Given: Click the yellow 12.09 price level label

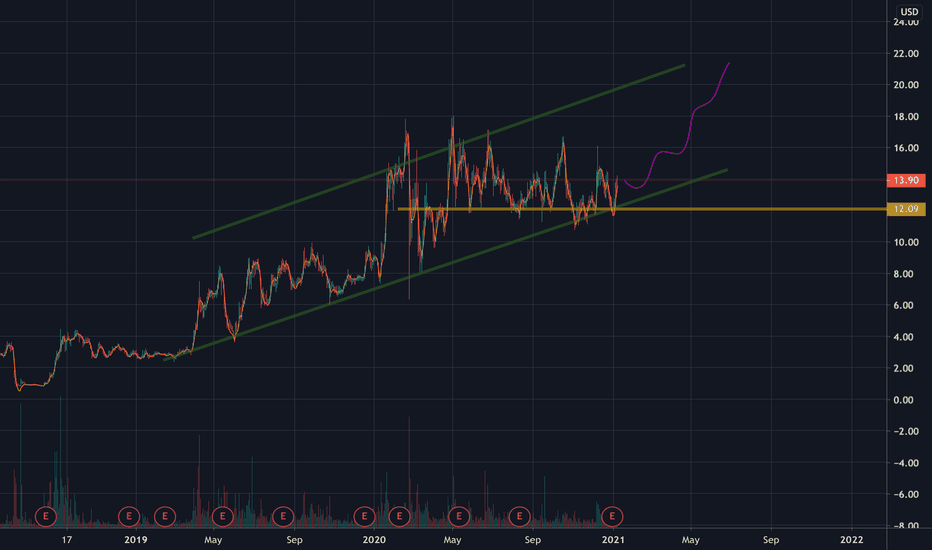Looking at the screenshot, I should (906, 209).
